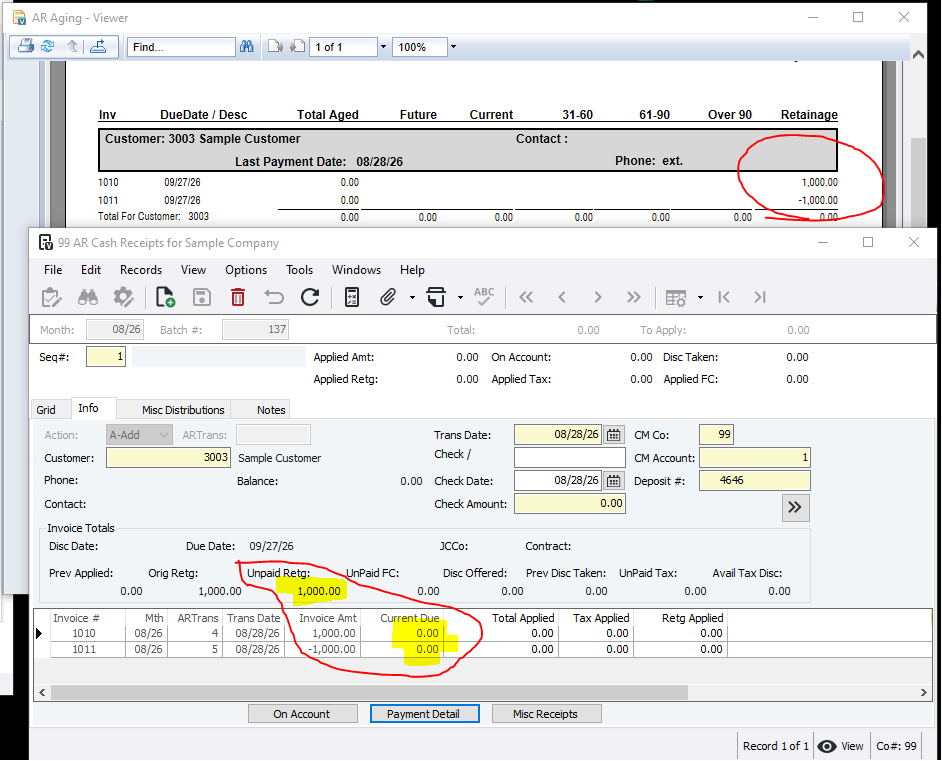Click the double-chevron expand button

point(795,508)
